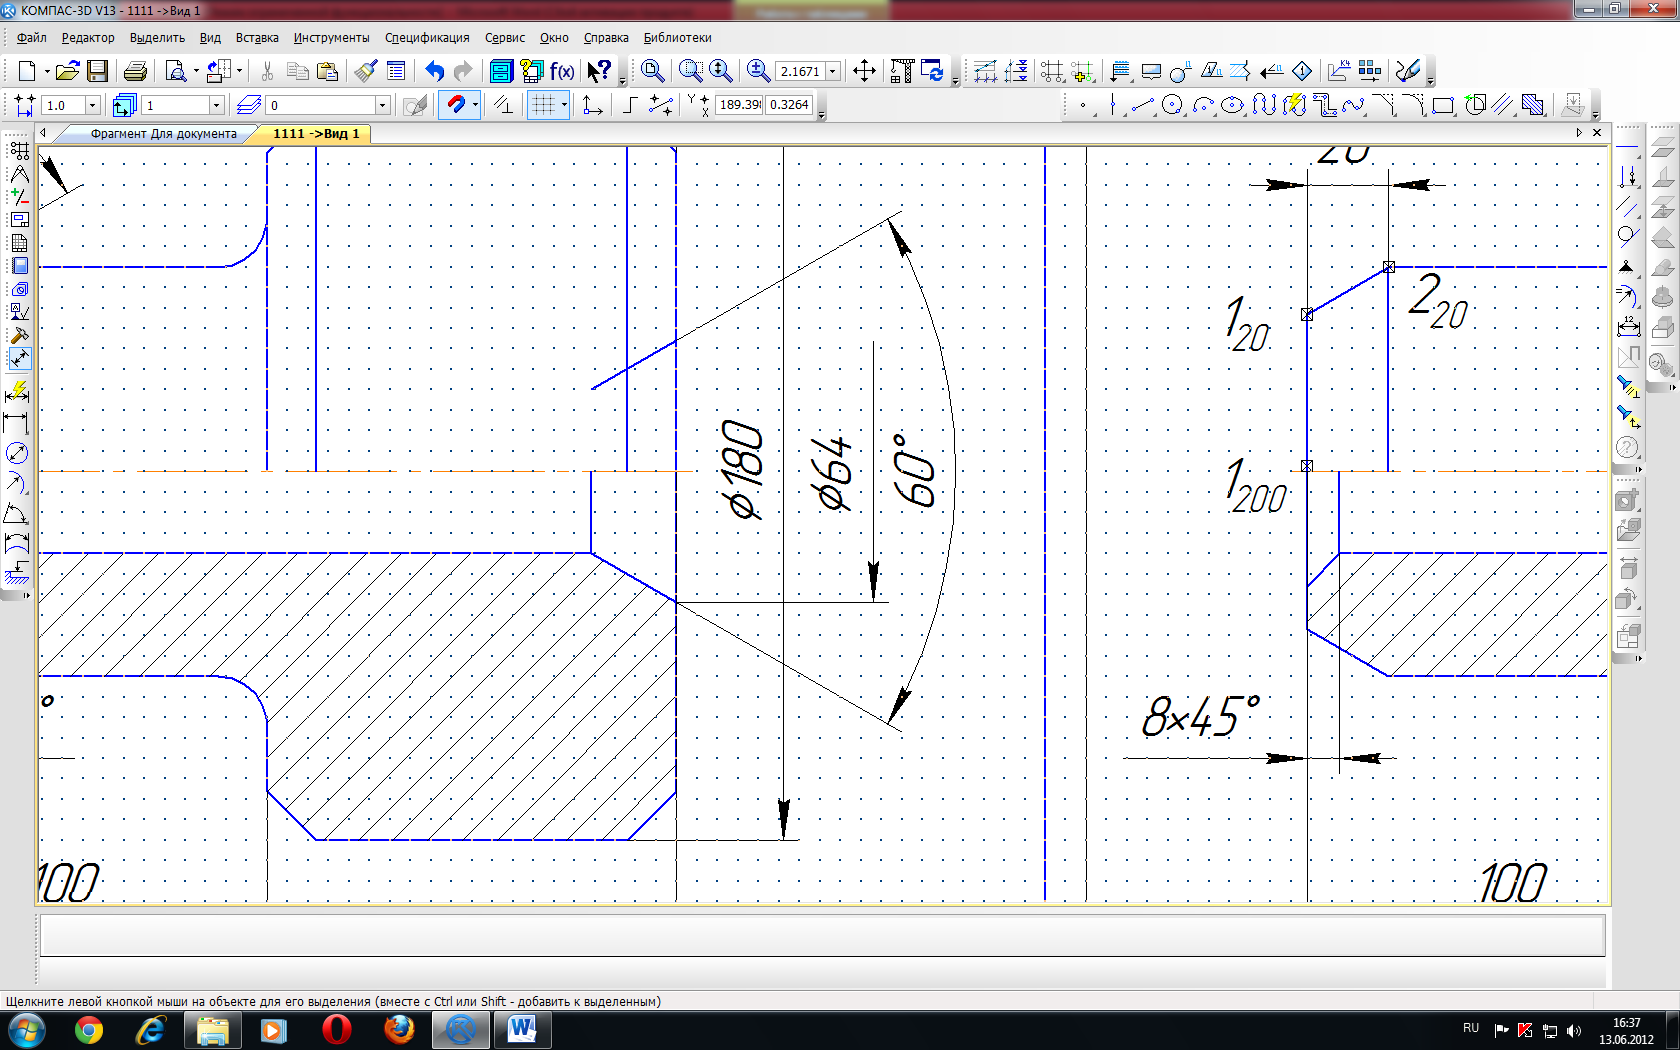Open the variables f(x) icon
Image resolution: width=1680 pixels, height=1050 pixels.
(x=562, y=71)
